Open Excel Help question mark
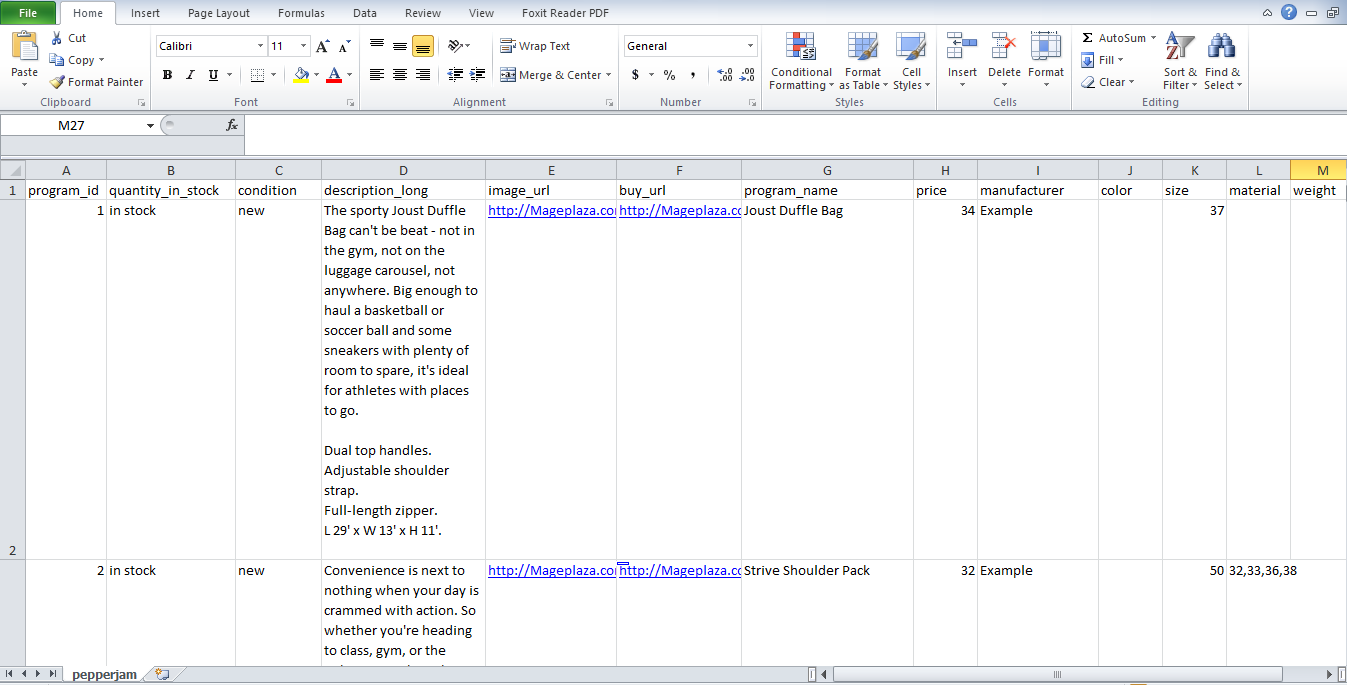Viewport: 1347px width, 685px height. point(1289,12)
